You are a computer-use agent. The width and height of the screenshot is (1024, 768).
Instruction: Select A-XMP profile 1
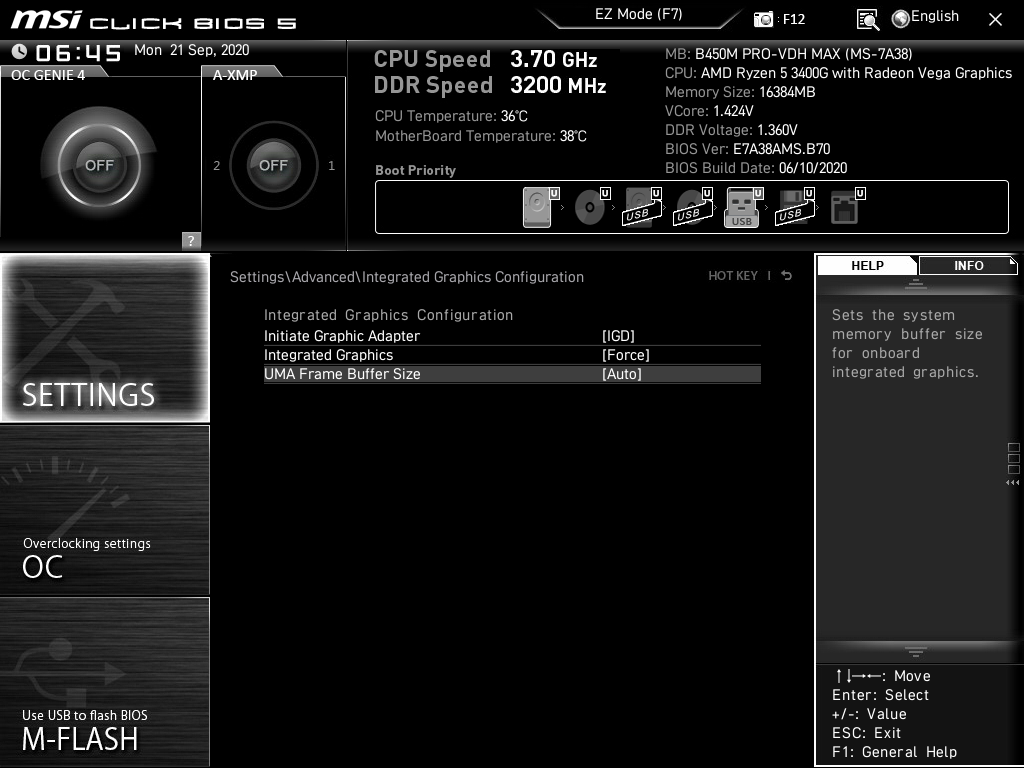pos(331,166)
